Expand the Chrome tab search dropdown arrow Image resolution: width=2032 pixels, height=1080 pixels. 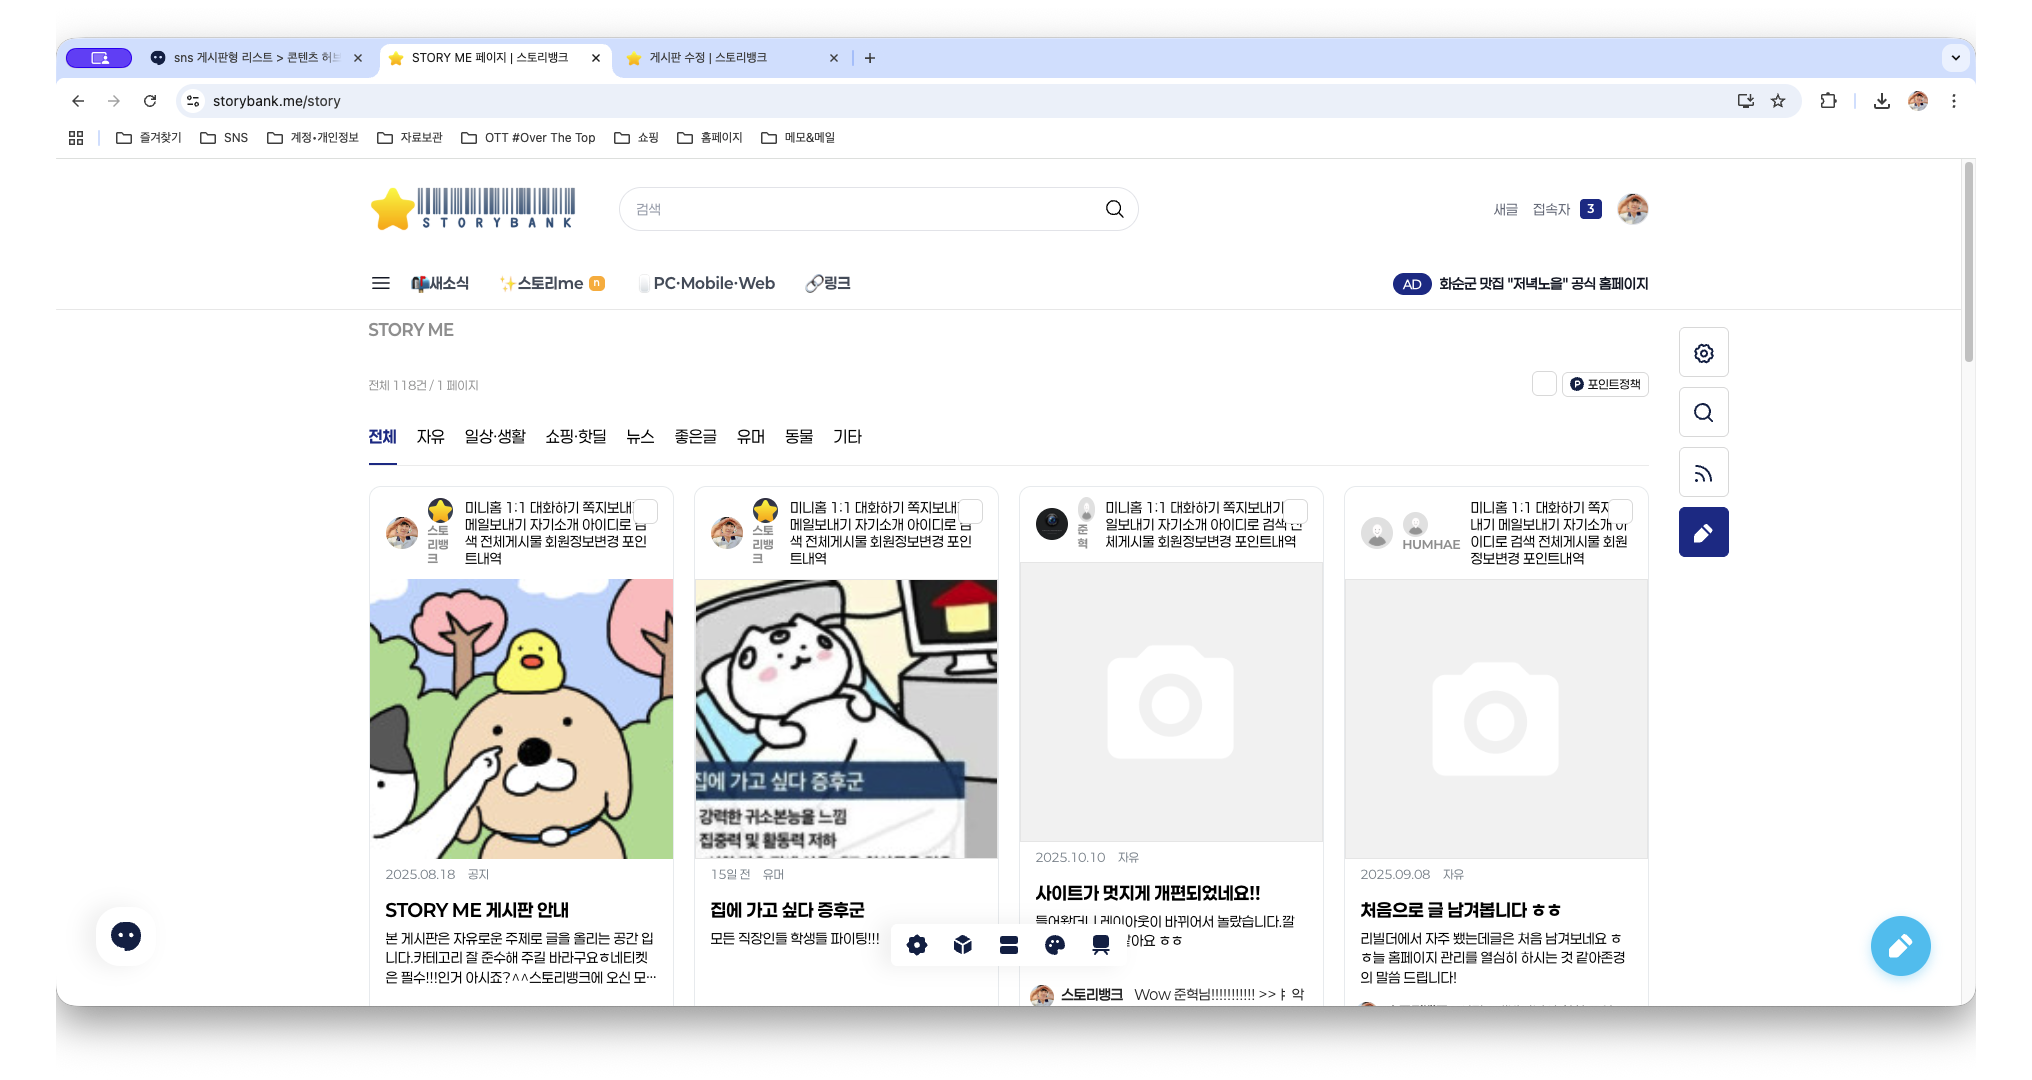point(1955,58)
